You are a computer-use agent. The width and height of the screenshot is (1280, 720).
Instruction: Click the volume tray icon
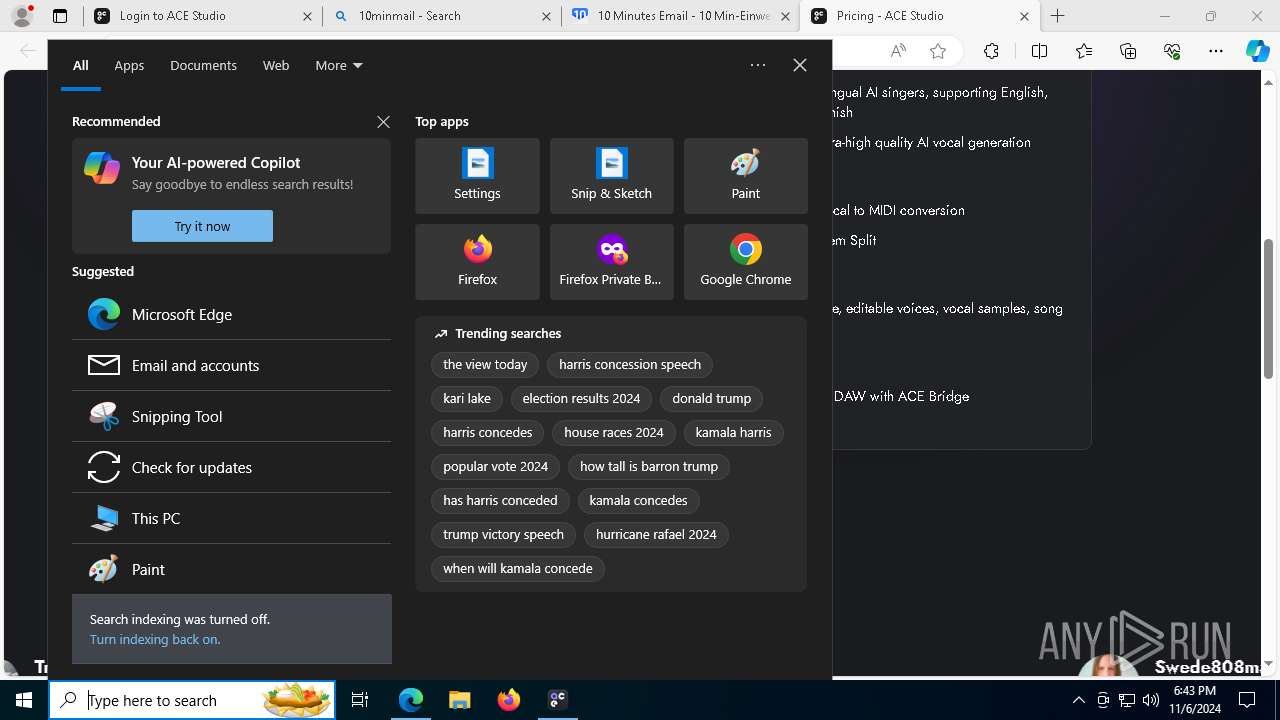click(1150, 700)
